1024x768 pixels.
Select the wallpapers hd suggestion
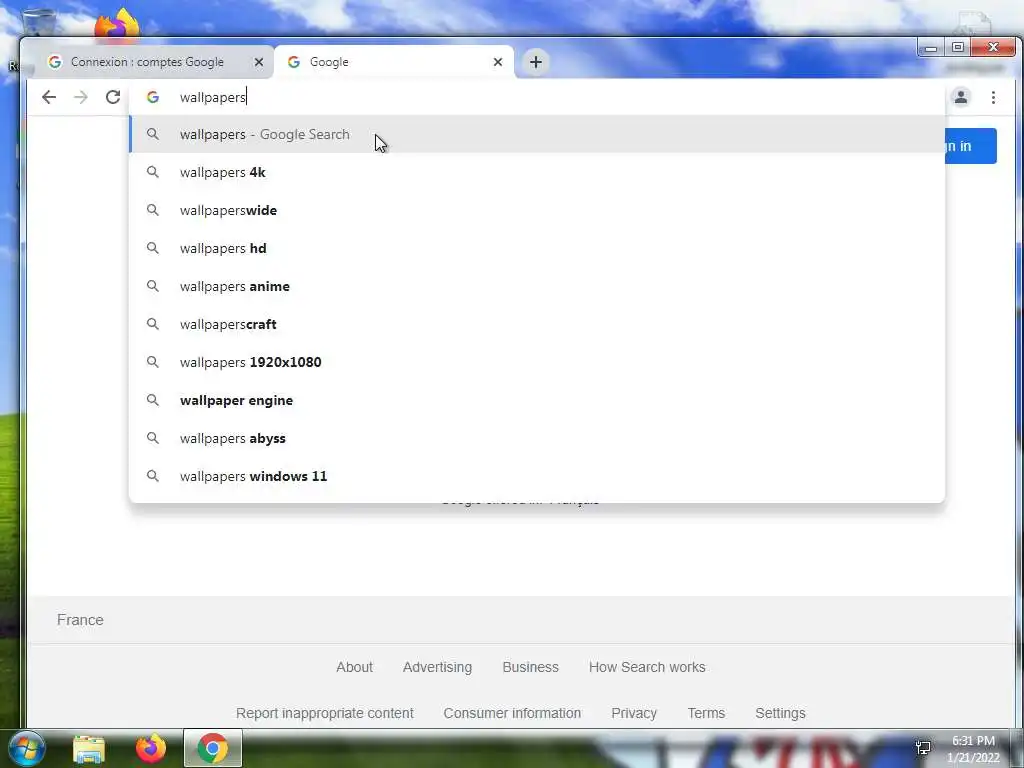[537, 248]
